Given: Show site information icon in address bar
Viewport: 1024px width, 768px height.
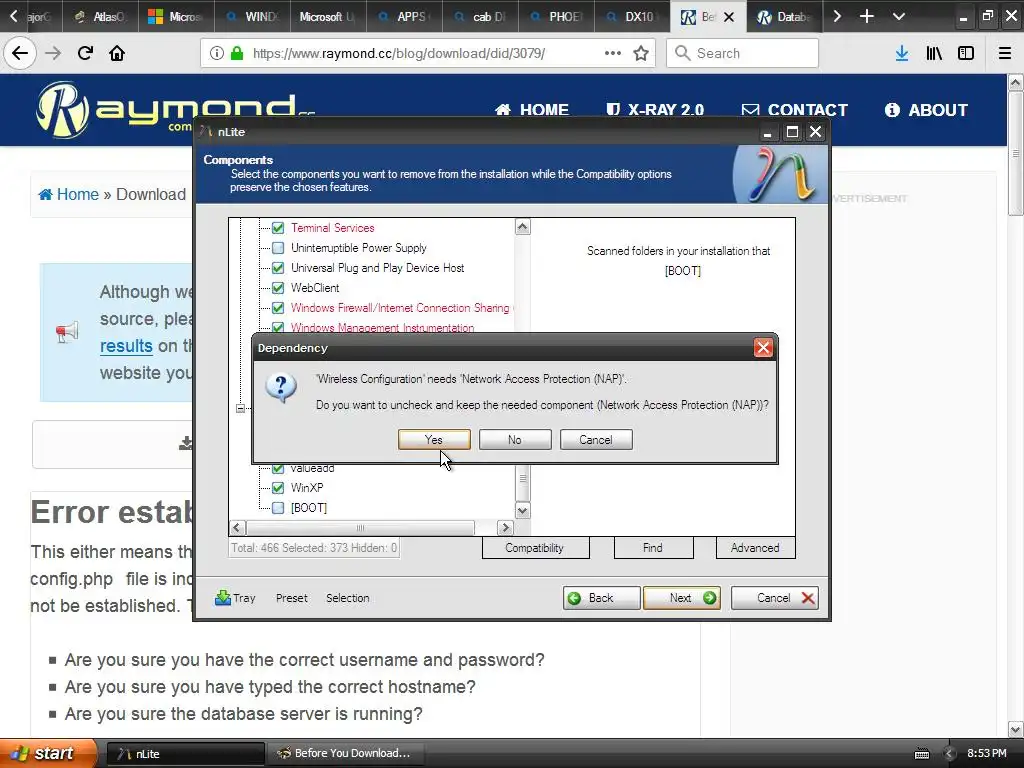Looking at the screenshot, I should 217,53.
